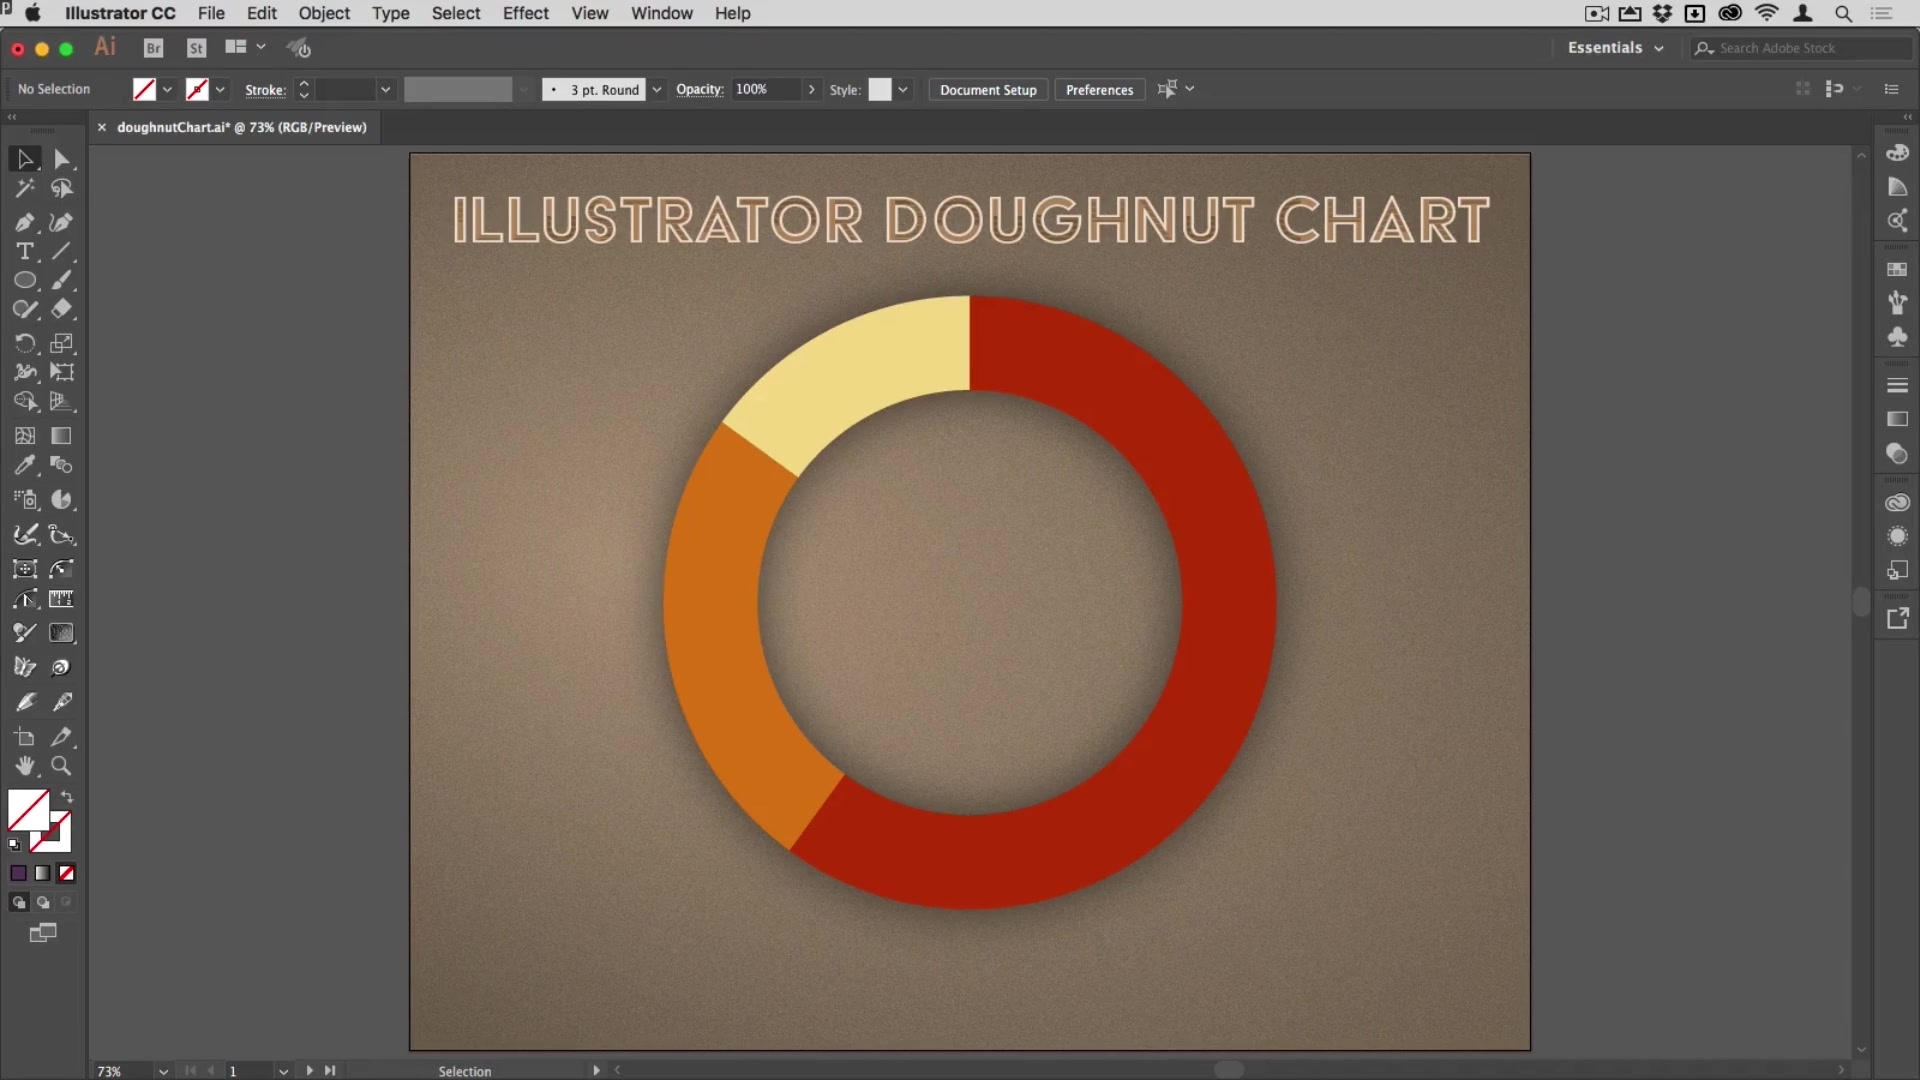Select the Perspective Grid tool
The width and height of the screenshot is (1920, 1080).
(x=62, y=401)
